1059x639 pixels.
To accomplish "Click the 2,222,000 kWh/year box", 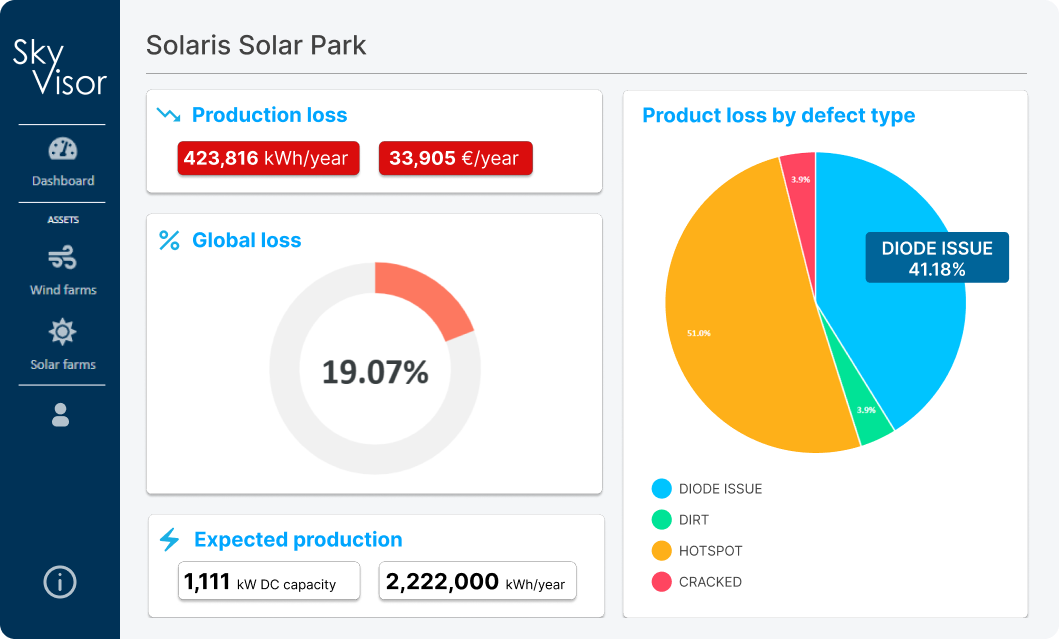I will click(x=477, y=581).
